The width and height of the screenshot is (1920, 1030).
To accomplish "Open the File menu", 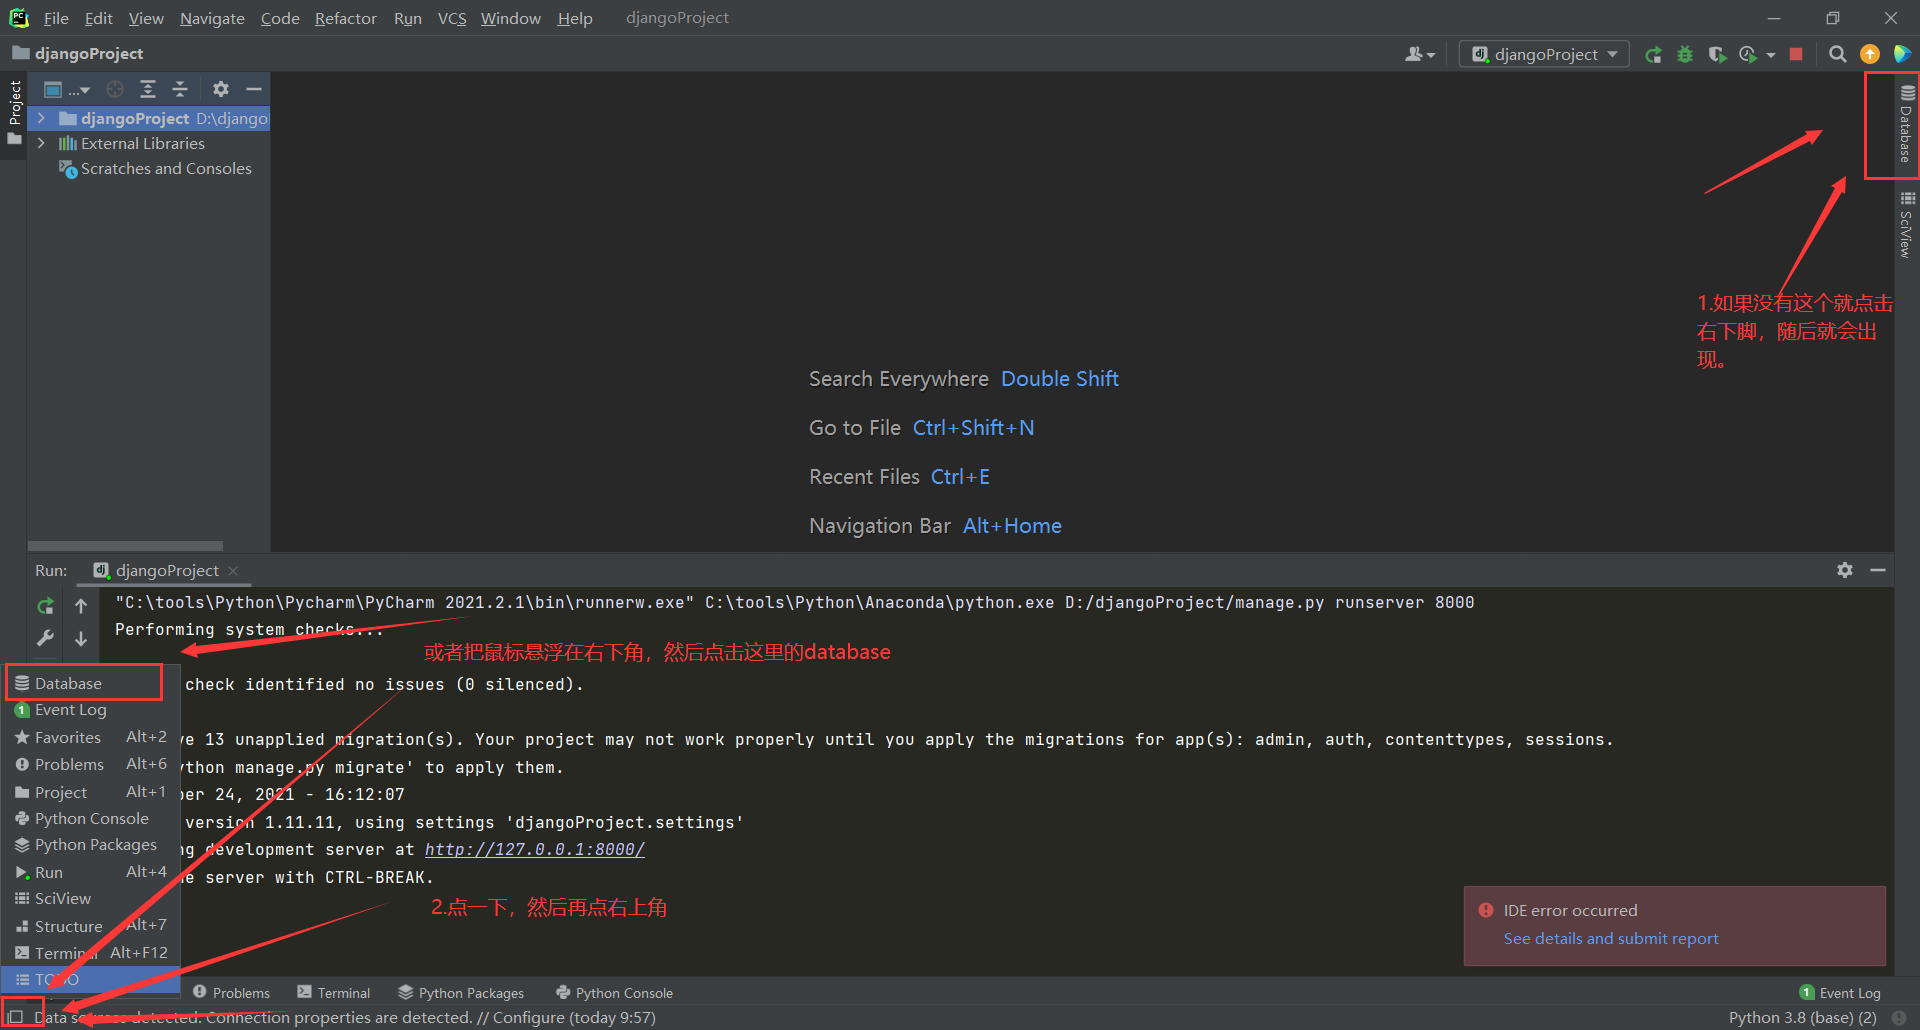I will pyautogui.click(x=56, y=18).
